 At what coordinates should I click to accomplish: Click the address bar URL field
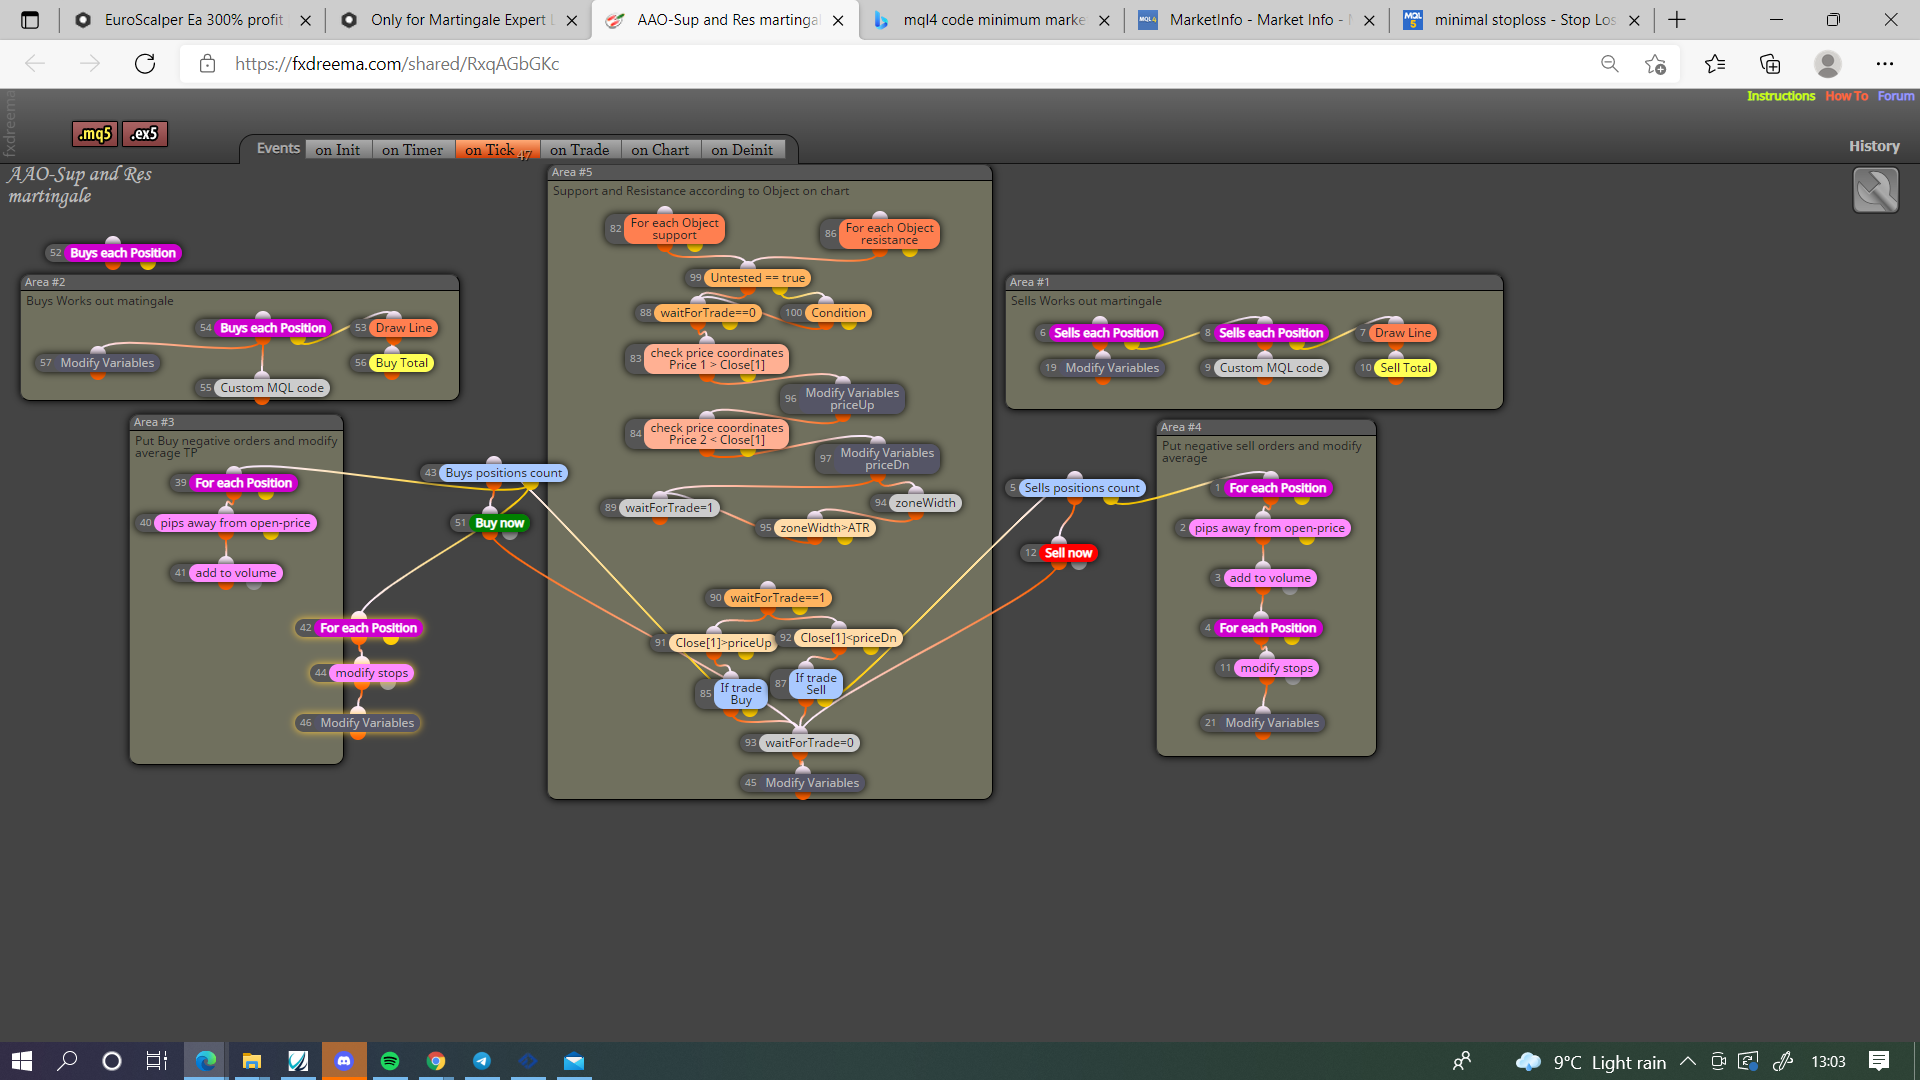coord(900,64)
